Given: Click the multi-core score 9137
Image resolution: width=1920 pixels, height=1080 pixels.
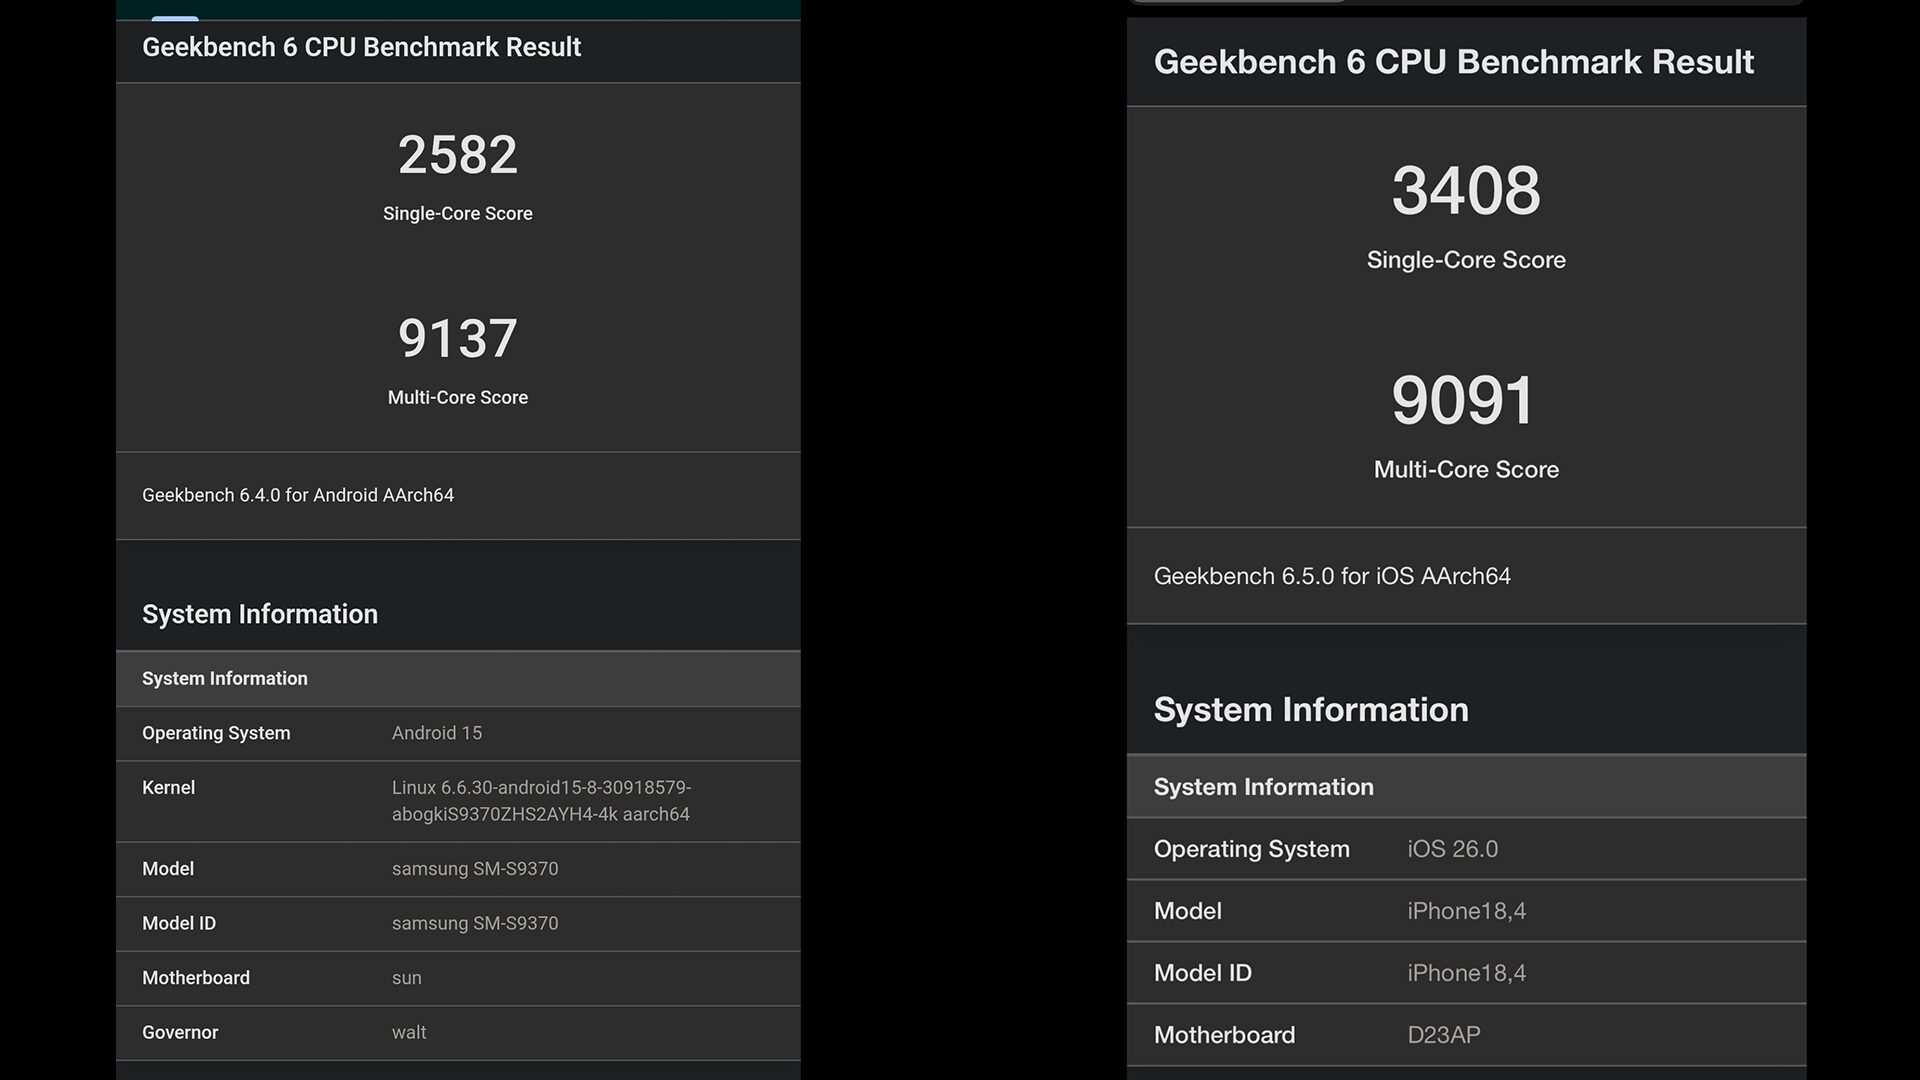Looking at the screenshot, I should pyautogui.click(x=458, y=338).
